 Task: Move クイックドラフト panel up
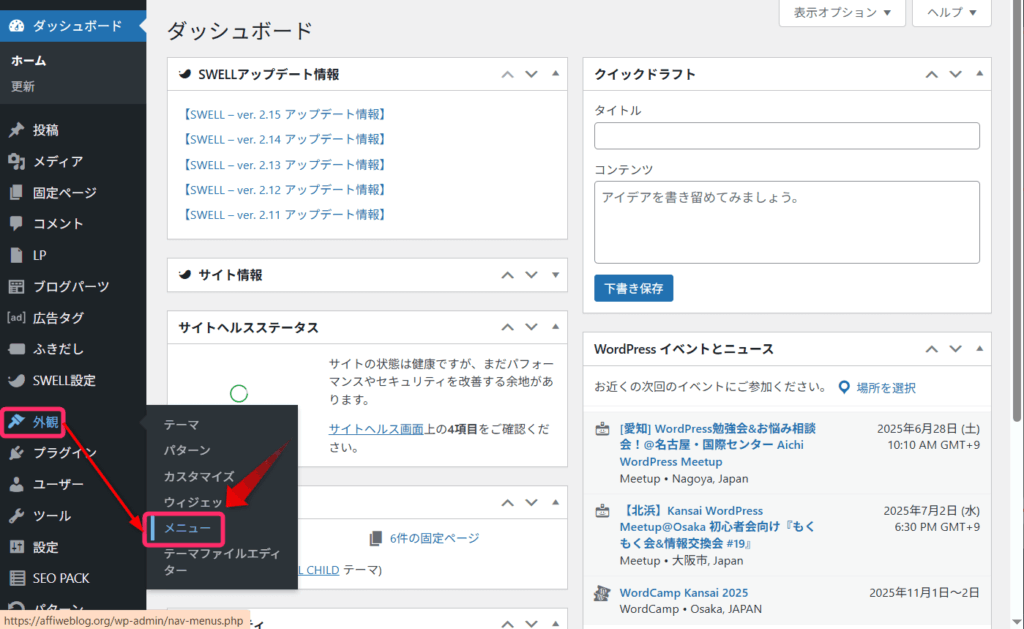(931, 74)
